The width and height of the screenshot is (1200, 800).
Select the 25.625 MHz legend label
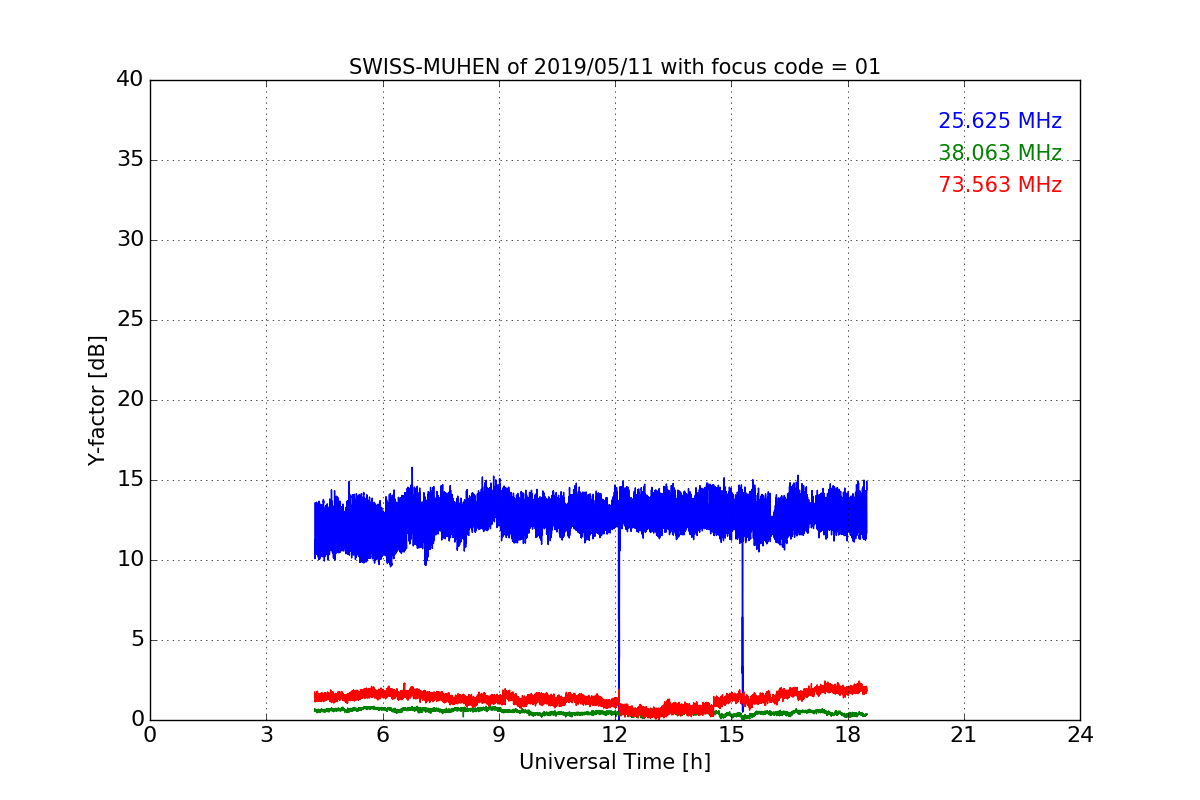click(x=1000, y=121)
